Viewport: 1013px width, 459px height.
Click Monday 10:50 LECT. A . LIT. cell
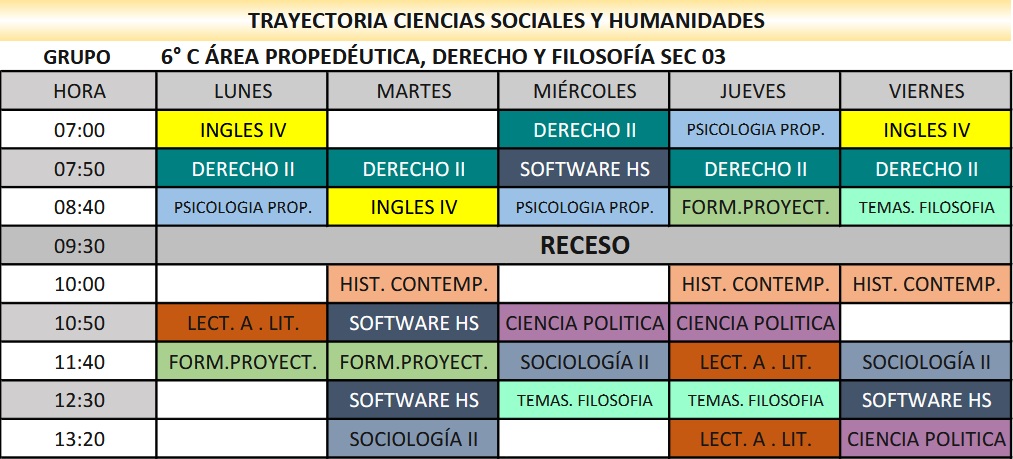coord(243,323)
